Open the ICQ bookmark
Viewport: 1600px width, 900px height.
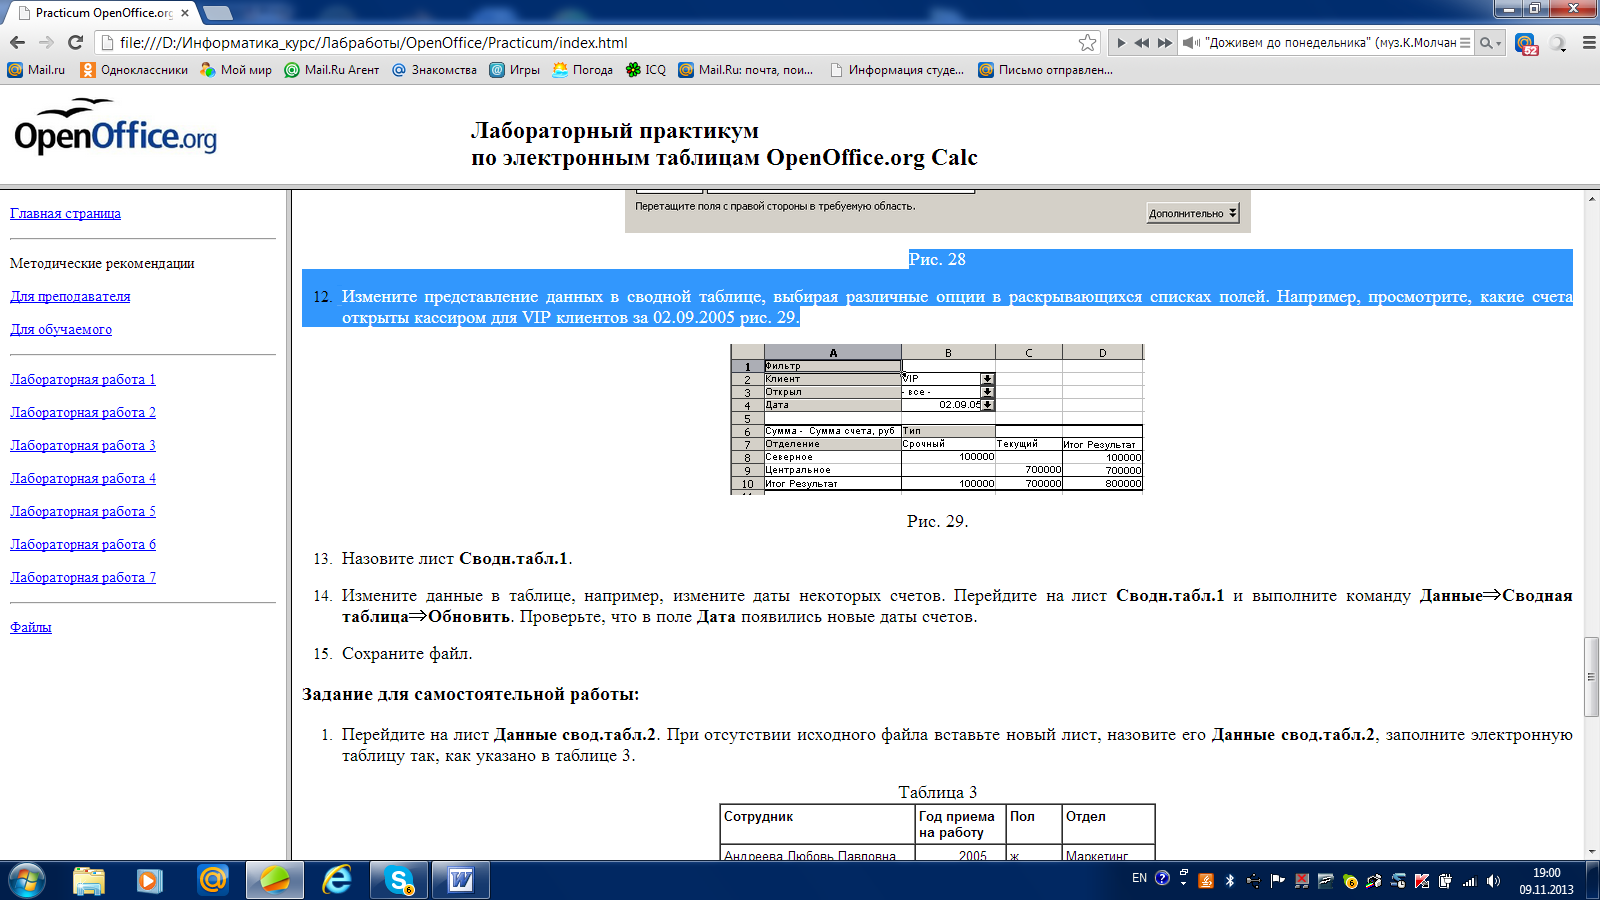645,70
